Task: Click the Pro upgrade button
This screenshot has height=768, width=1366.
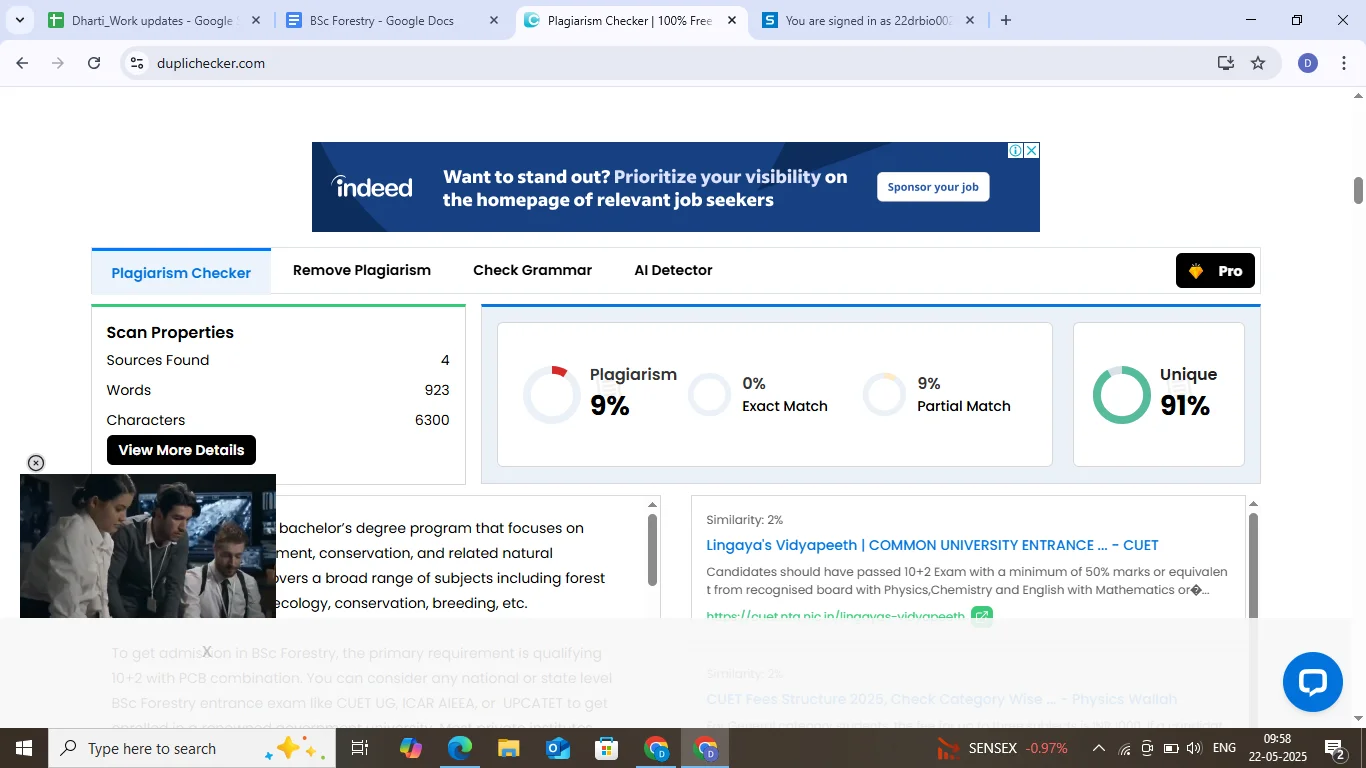Action: click(x=1215, y=271)
